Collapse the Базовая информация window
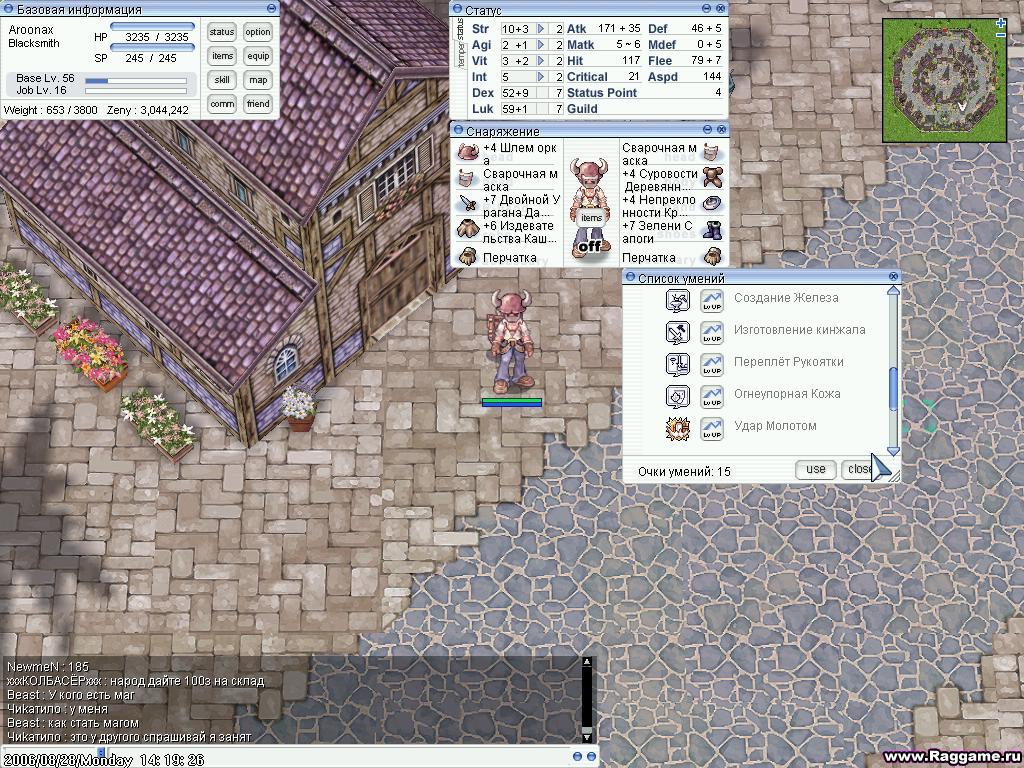Screen dimensions: 1024x768 tap(272, 8)
